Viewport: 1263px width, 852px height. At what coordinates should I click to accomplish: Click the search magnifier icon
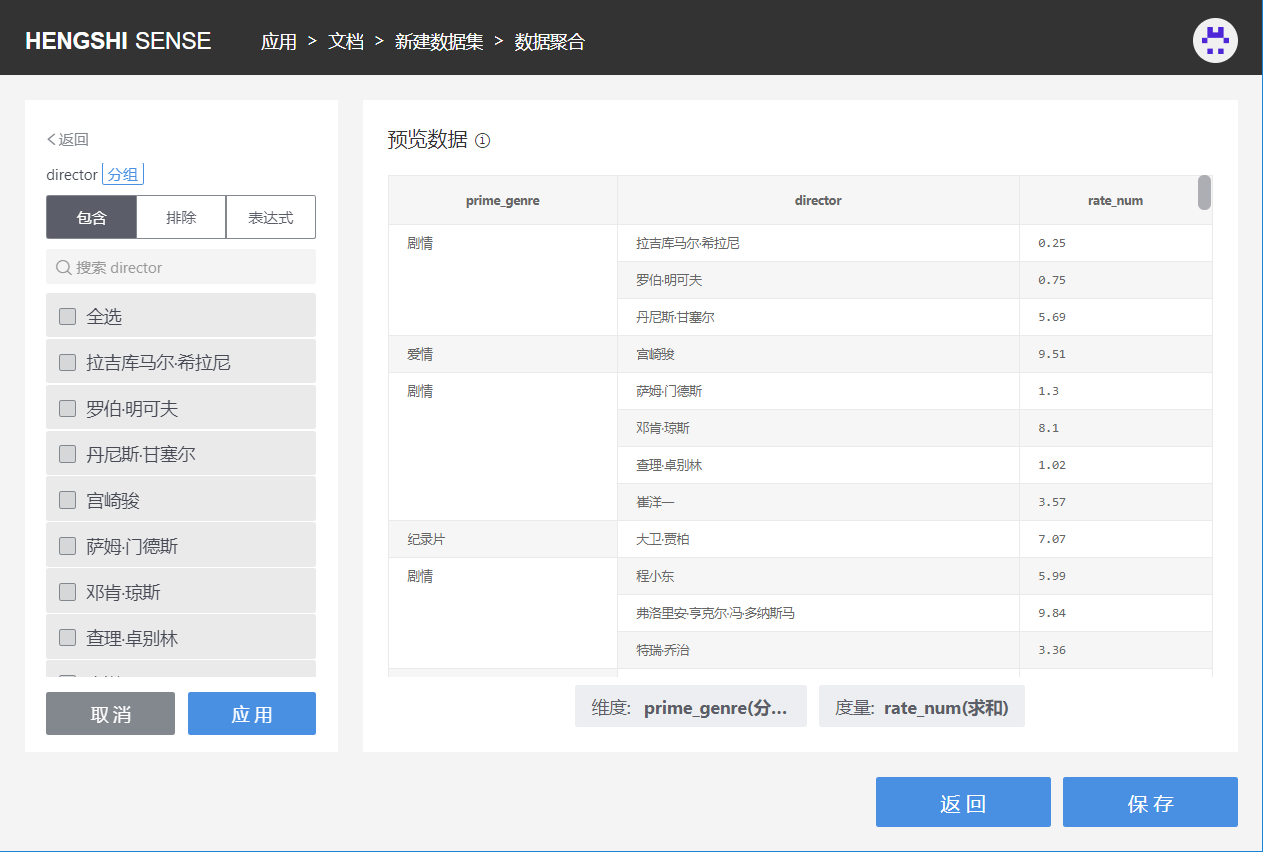(64, 267)
